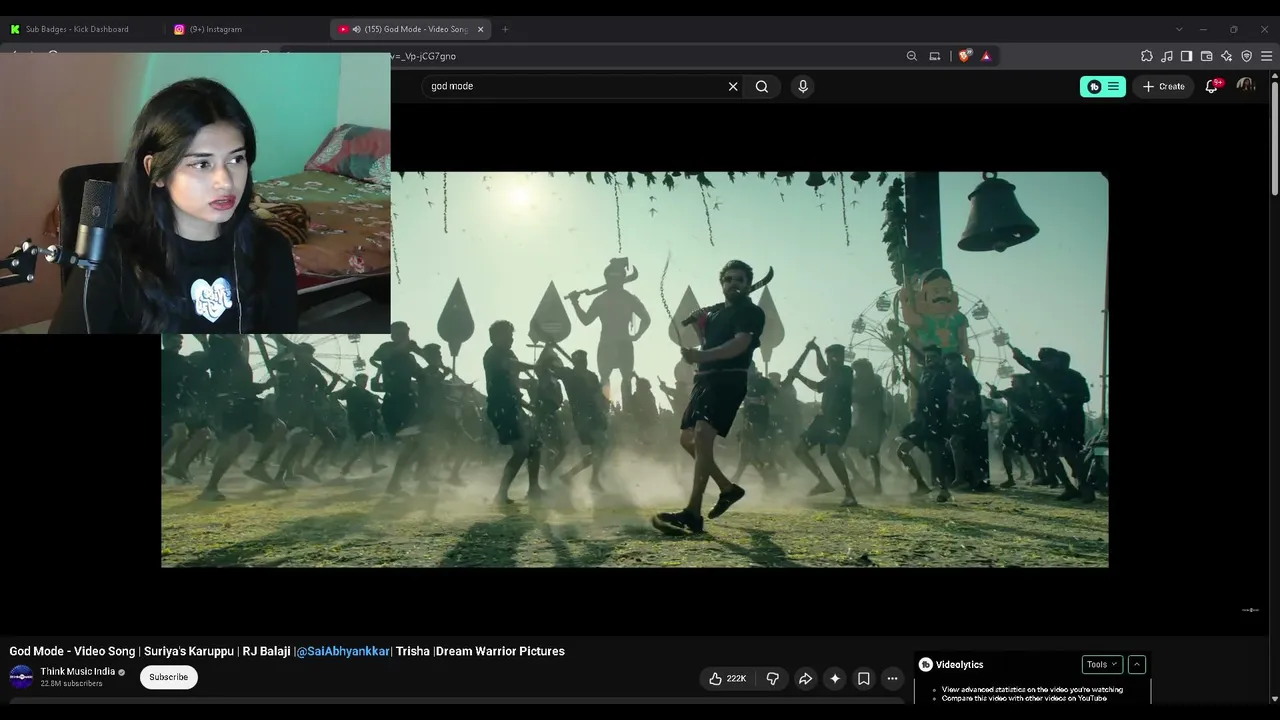1280x720 pixels.
Task: Open the YouTube account avatar menu
Action: [1245, 86]
